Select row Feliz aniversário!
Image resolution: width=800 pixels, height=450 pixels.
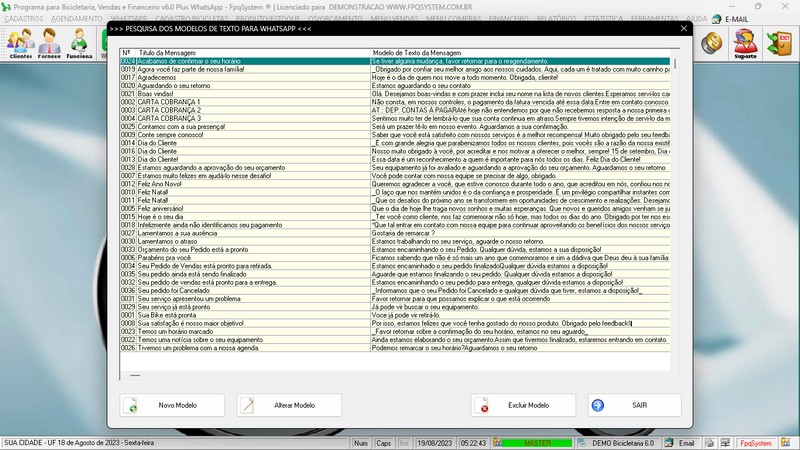(395, 209)
